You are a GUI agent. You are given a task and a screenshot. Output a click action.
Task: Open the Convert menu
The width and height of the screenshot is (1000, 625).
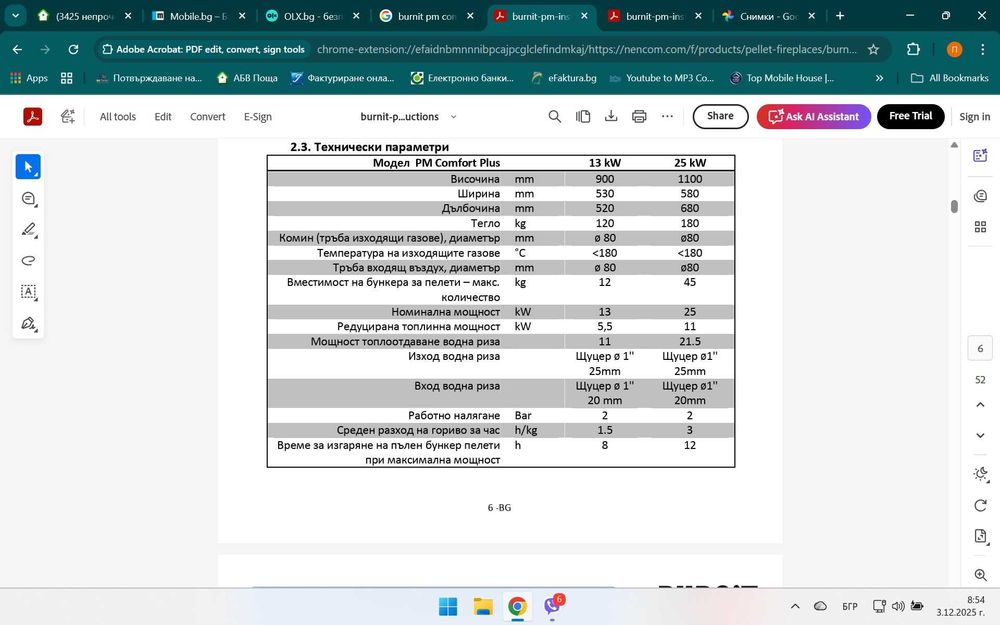(207, 117)
